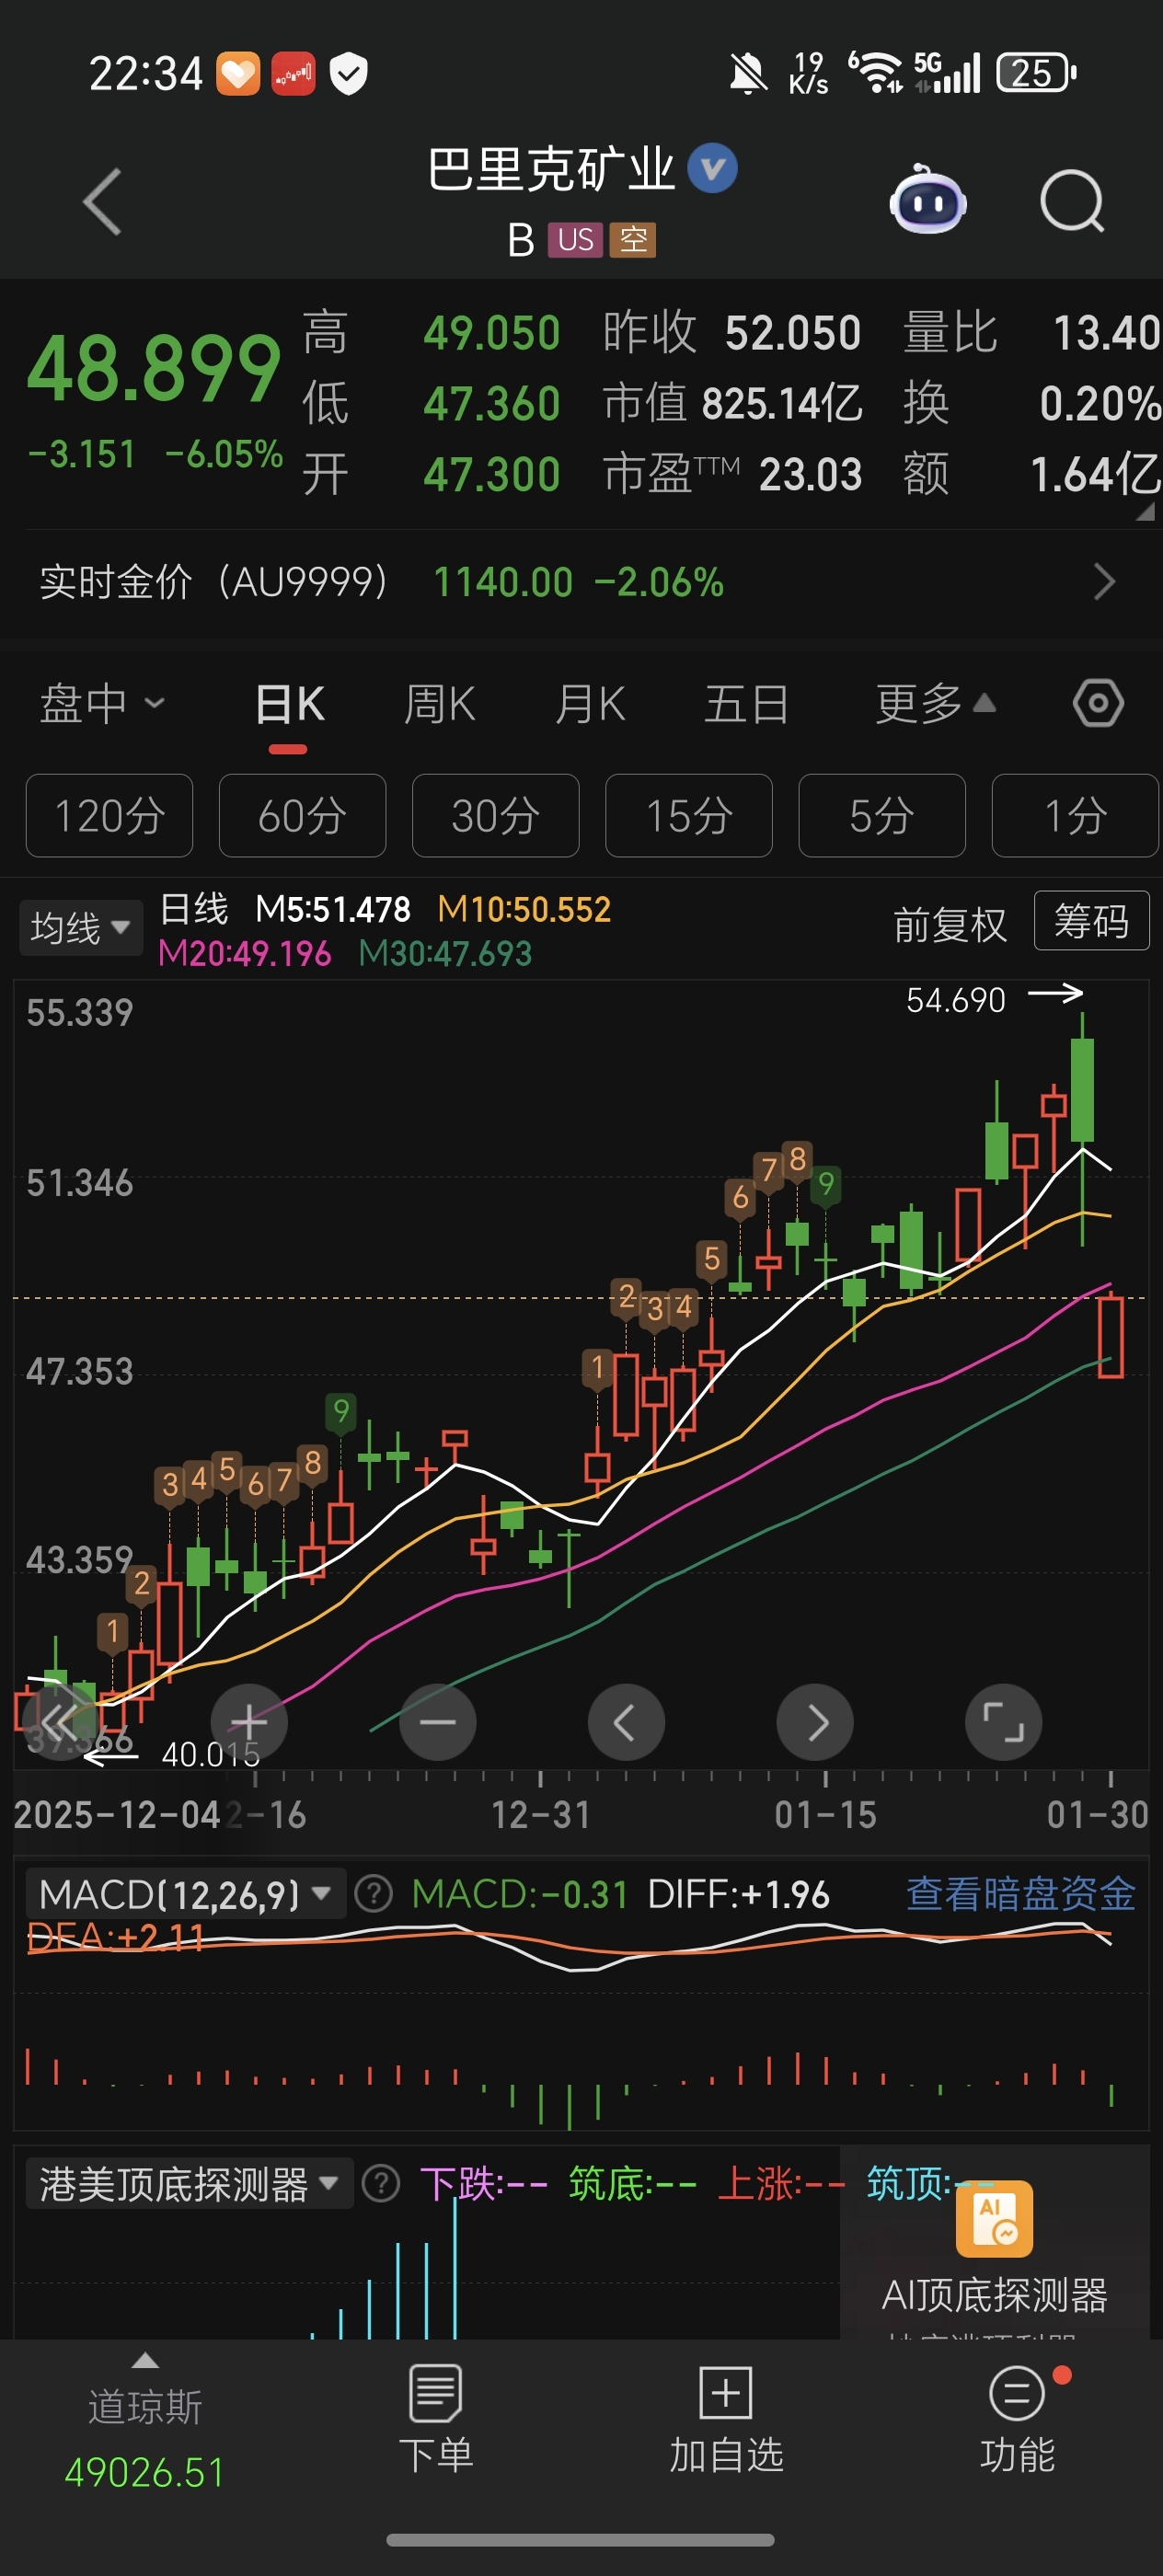
Task: Jump to earliest with double-left arrow
Action: click(x=60, y=1722)
